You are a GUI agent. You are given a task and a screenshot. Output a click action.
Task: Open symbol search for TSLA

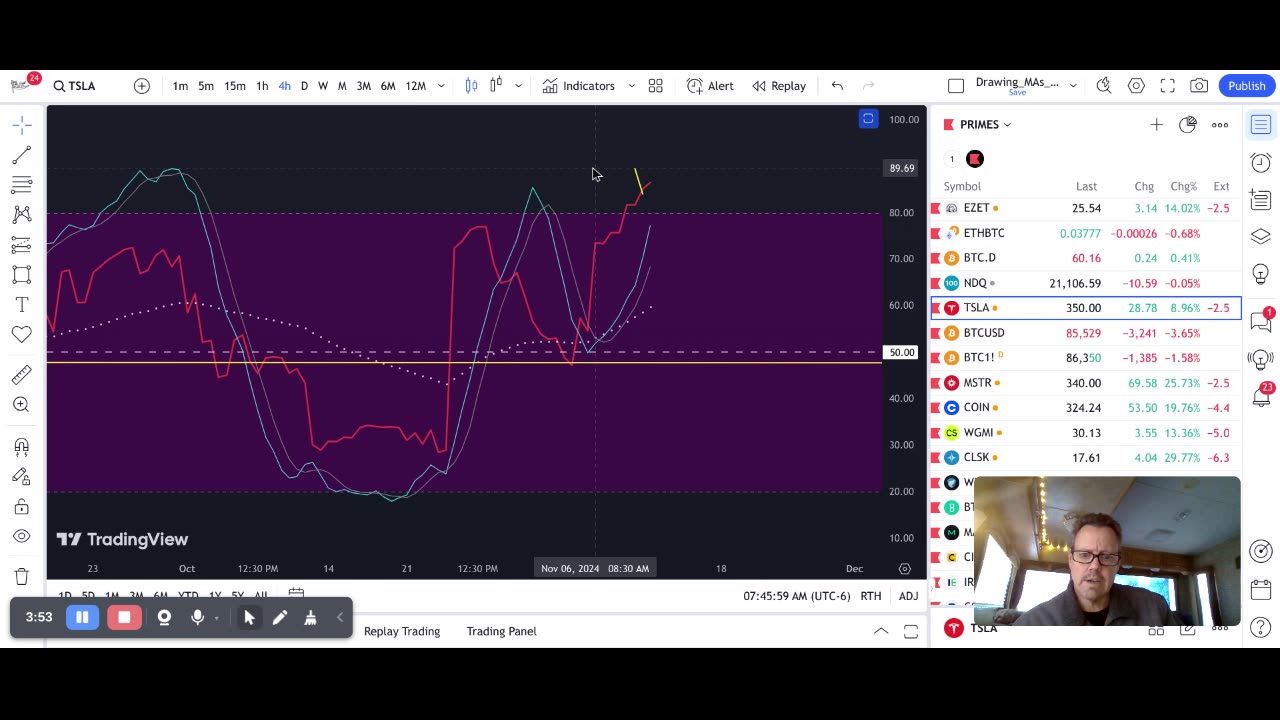point(75,86)
